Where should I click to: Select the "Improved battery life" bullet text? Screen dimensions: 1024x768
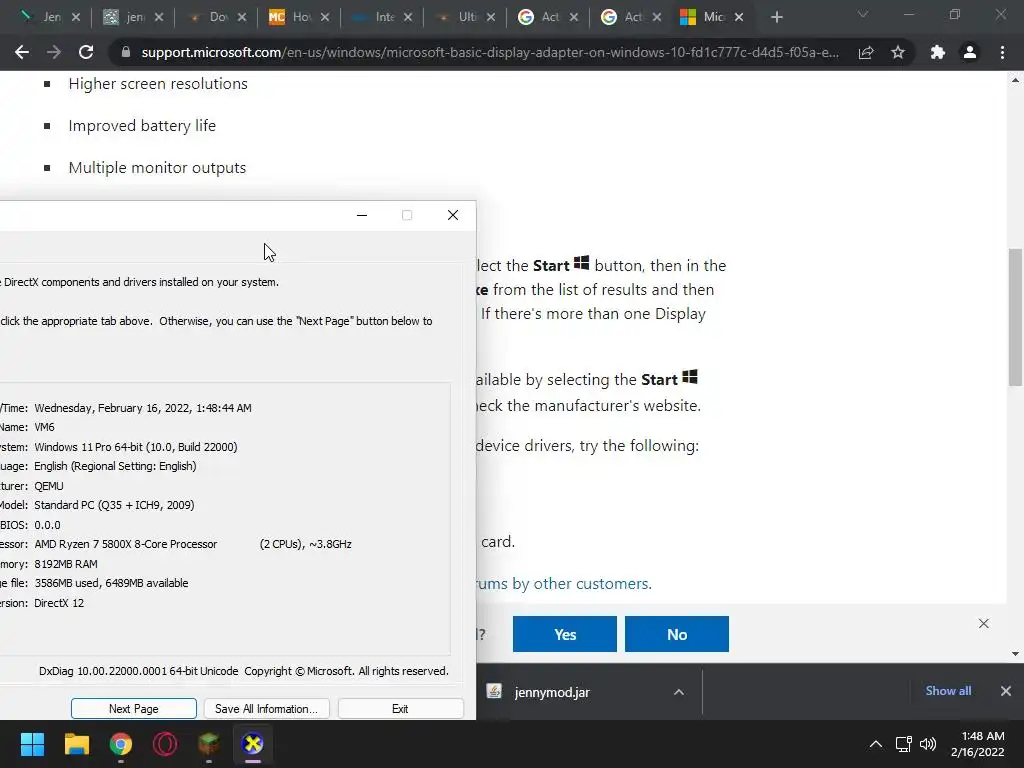142,125
